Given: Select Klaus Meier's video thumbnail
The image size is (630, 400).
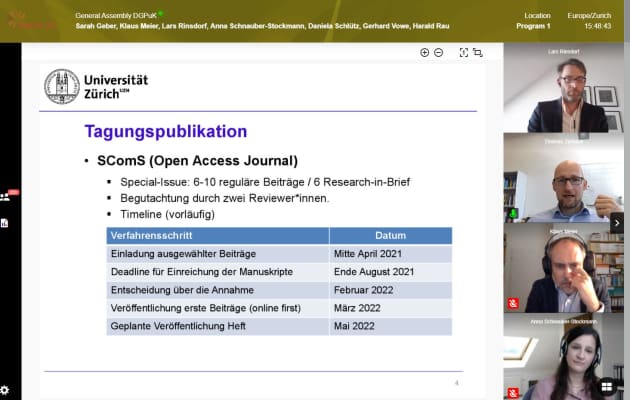Looking at the screenshot, I should (566, 272).
